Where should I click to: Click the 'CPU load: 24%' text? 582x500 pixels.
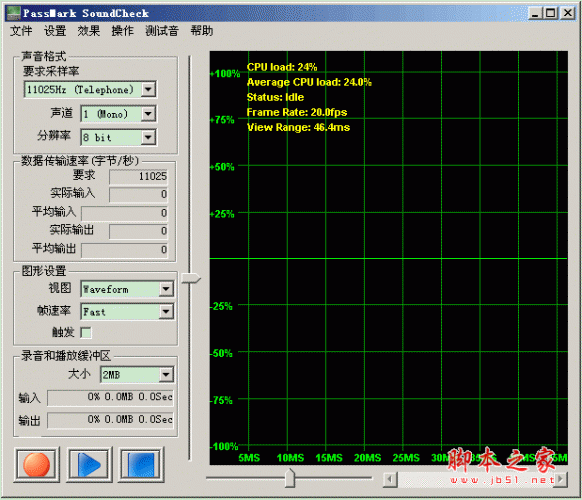[x=282, y=67]
